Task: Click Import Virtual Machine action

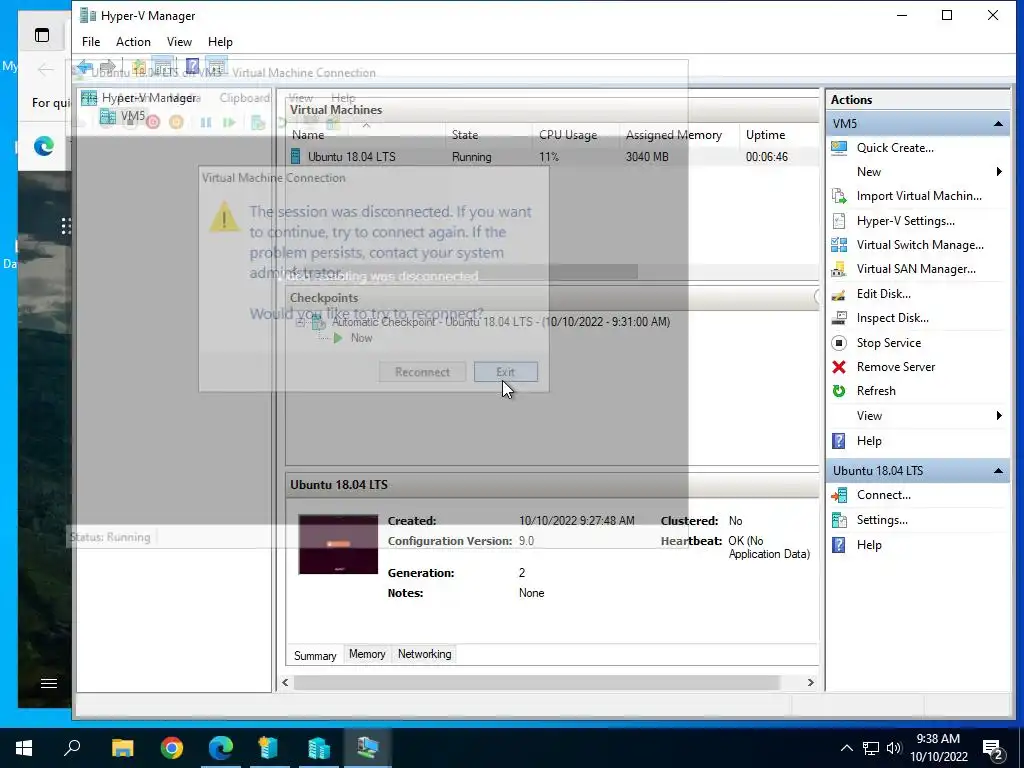Action: tap(919, 196)
